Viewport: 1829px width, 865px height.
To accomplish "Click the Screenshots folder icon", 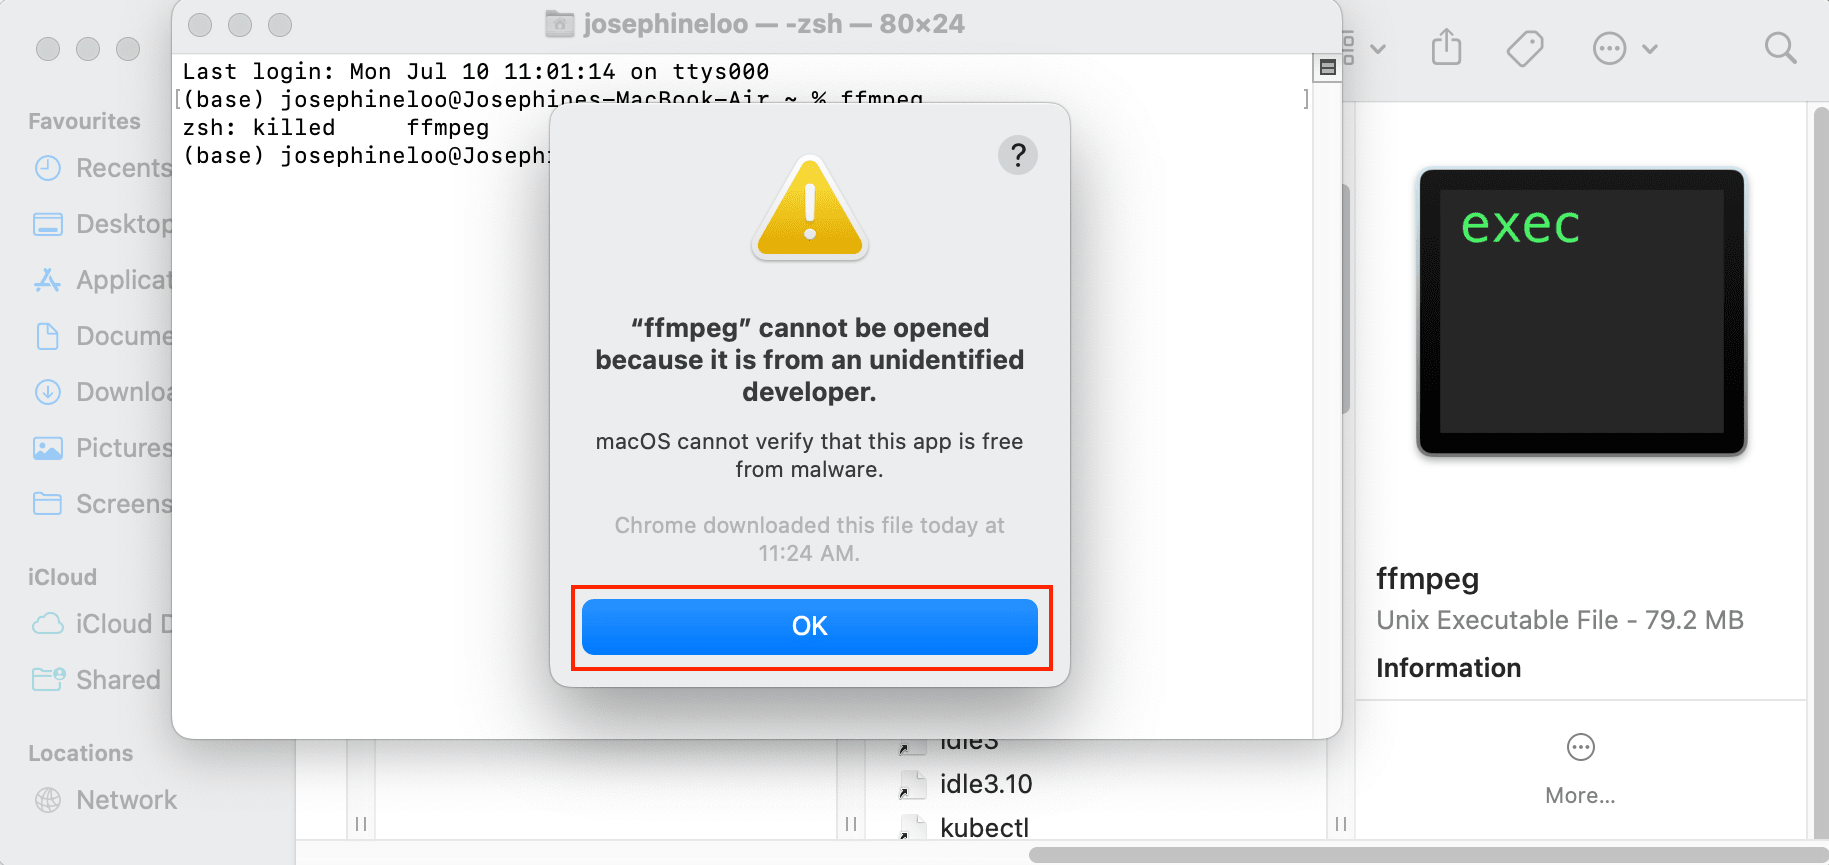I will [48, 503].
